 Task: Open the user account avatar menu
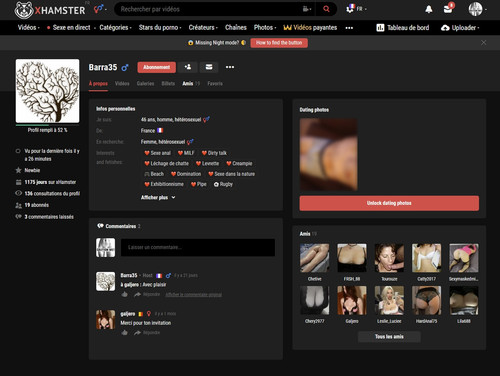[x=477, y=9]
